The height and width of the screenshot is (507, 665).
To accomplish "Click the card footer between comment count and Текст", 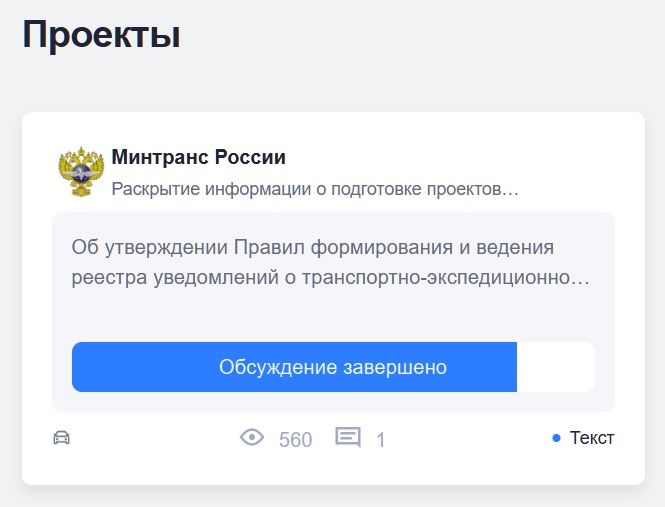I will [465, 438].
